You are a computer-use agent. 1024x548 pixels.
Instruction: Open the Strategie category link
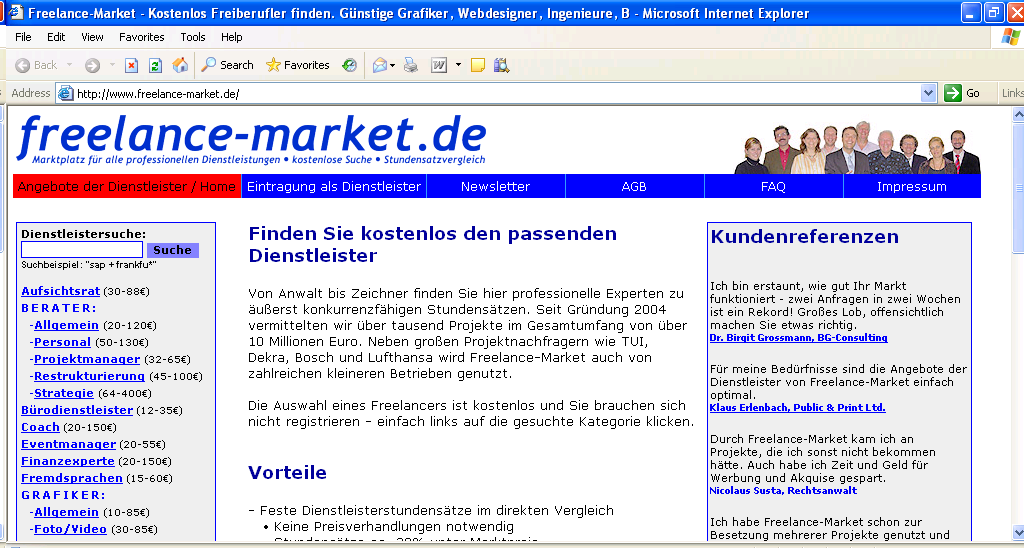pos(63,393)
